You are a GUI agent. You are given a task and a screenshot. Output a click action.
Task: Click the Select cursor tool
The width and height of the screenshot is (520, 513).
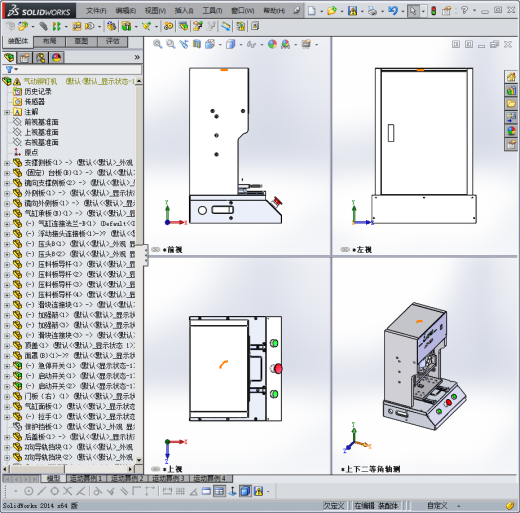pos(413,11)
